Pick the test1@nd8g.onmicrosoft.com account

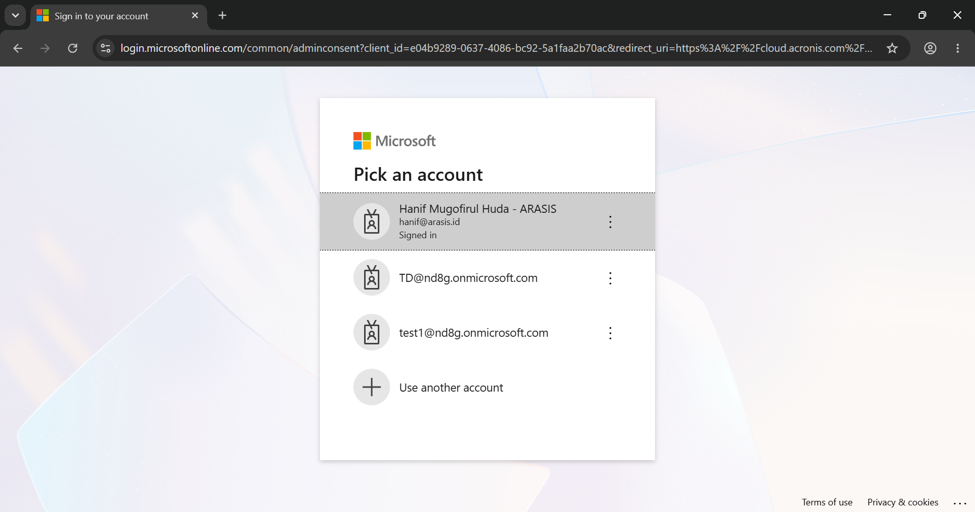(487, 333)
